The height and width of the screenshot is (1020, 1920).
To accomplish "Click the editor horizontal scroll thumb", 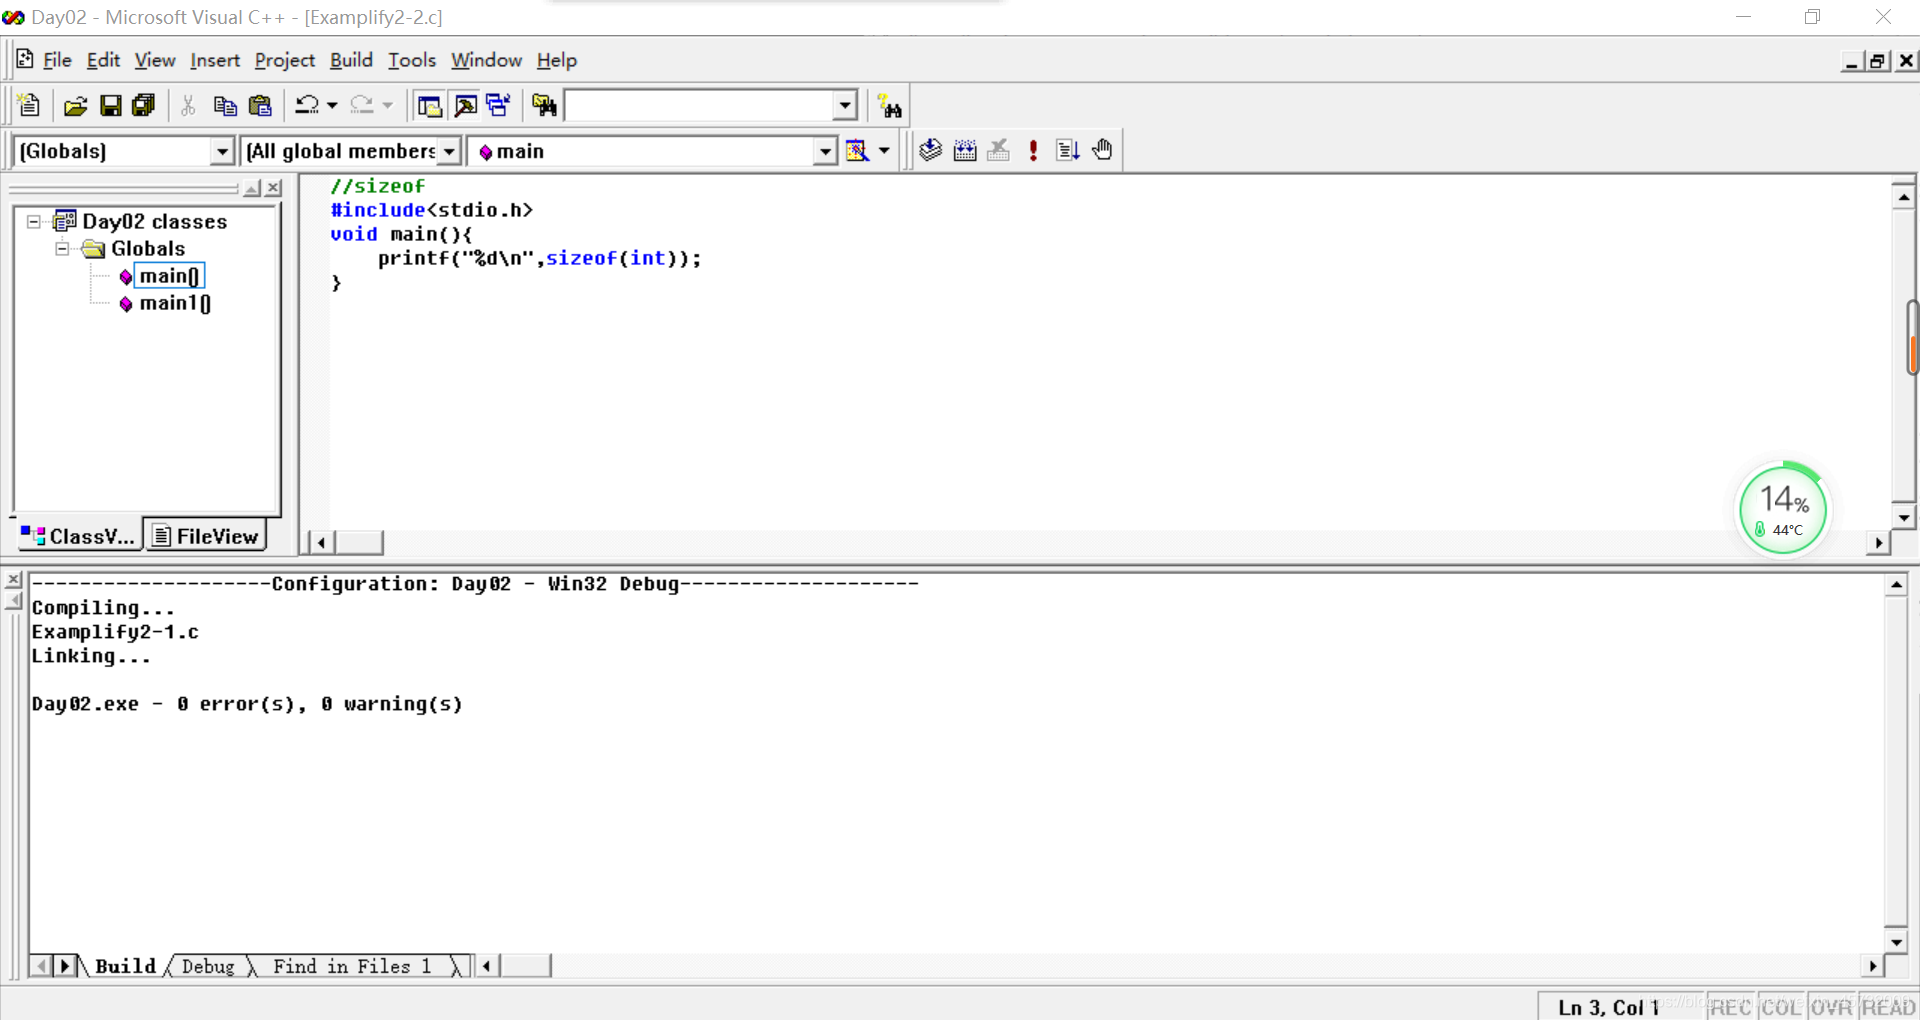I will 359,542.
